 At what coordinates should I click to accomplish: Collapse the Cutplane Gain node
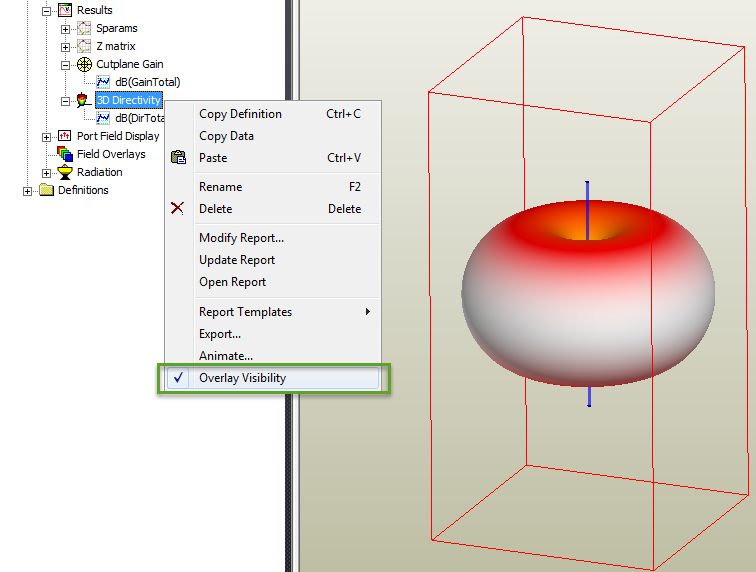pos(65,66)
